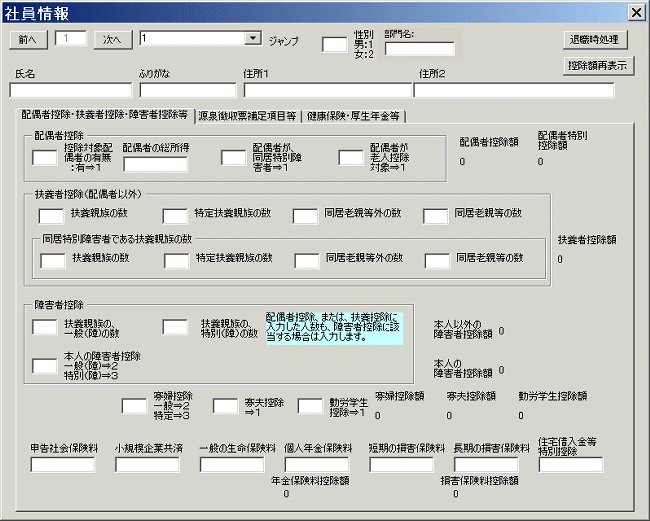Open the 健康保険・厚生年金等 tab
650x521 pixels.
click(x=355, y=115)
